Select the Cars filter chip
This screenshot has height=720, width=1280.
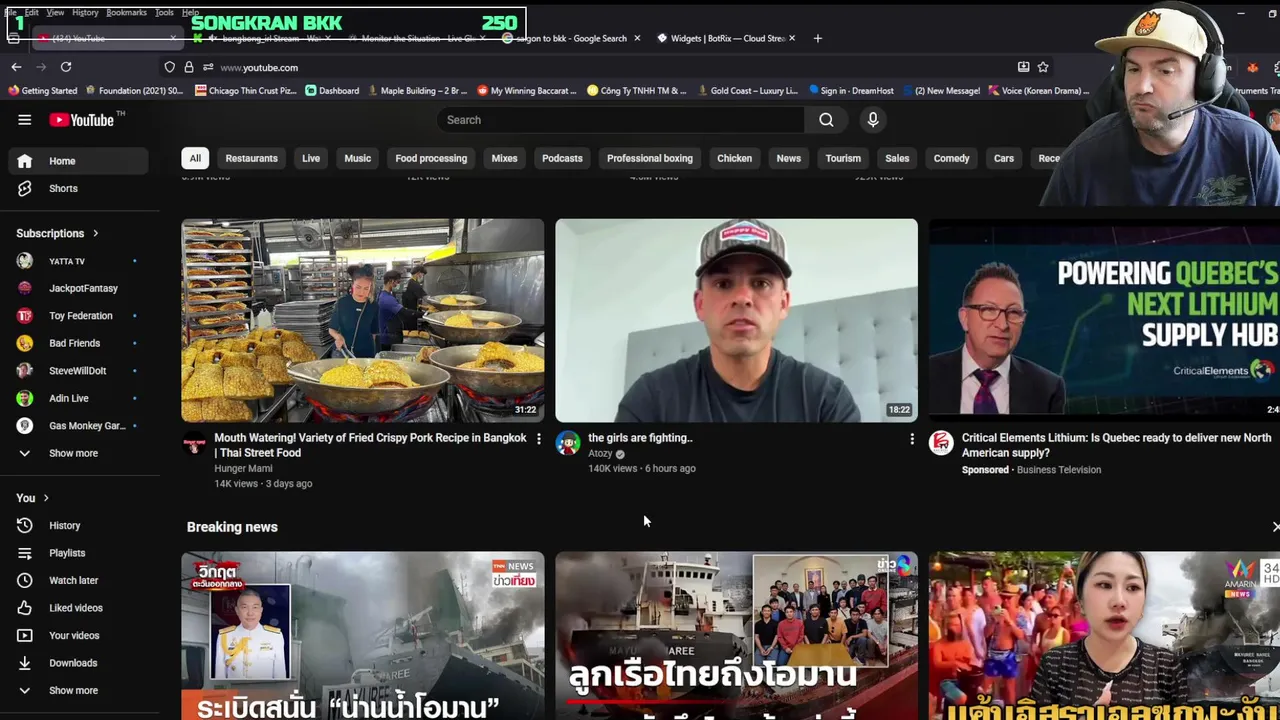point(1004,158)
